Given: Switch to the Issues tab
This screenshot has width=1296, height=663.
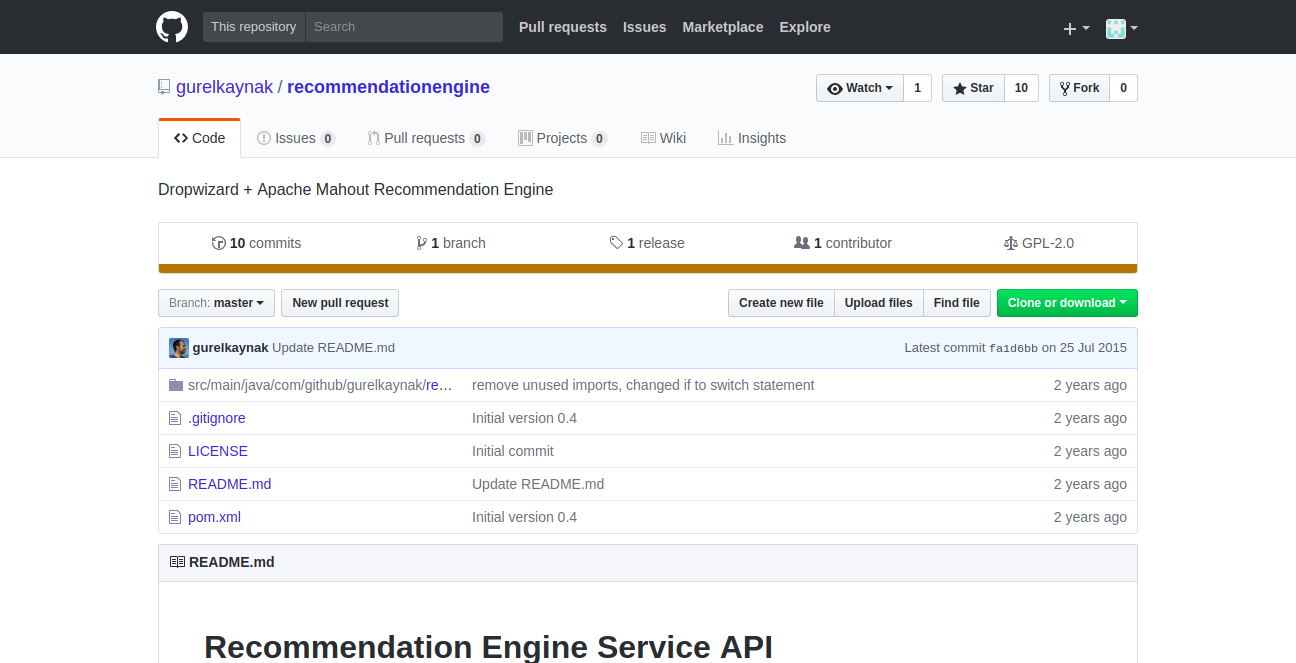Looking at the screenshot, I should click(x=295, y=138).
